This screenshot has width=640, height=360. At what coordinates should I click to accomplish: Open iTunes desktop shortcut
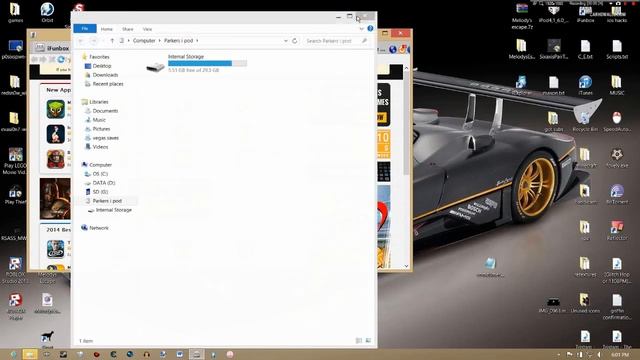coord(585,85)
